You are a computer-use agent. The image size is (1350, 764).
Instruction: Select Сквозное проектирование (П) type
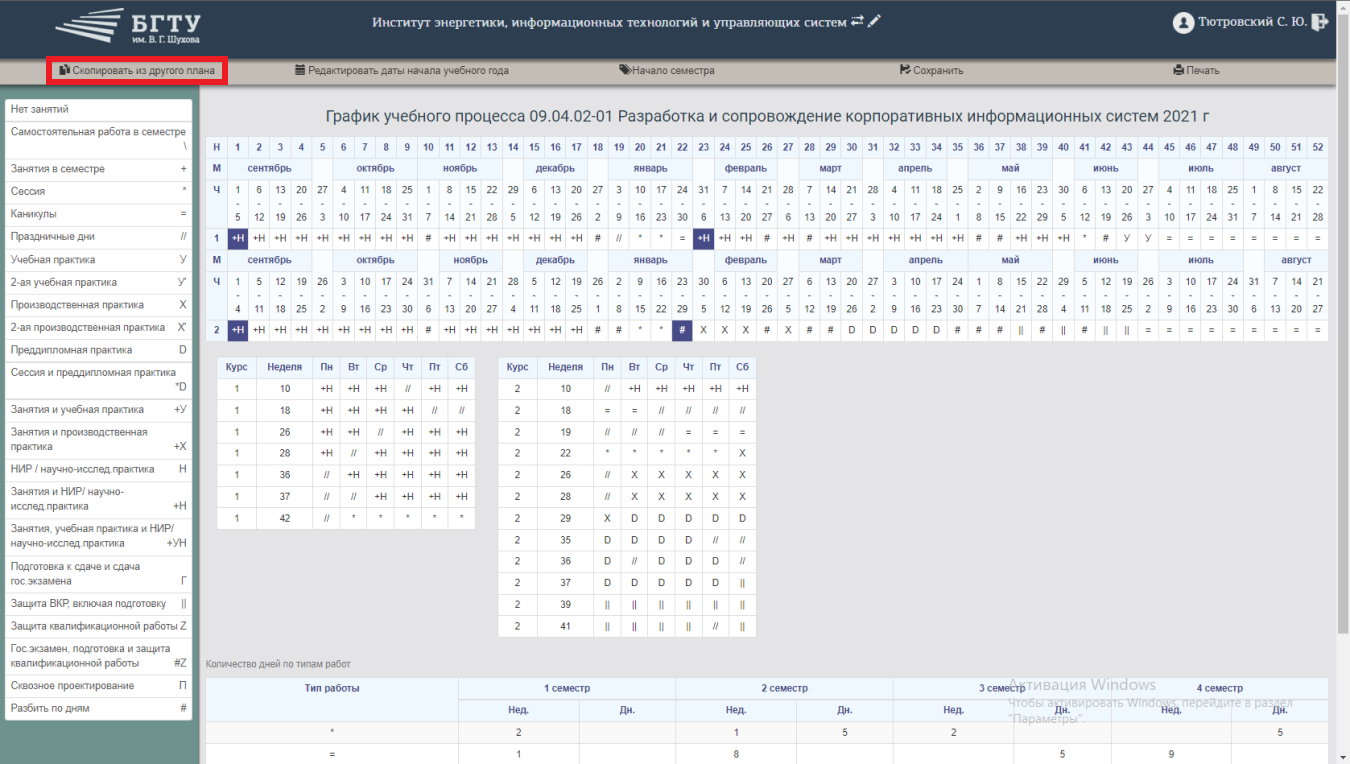[98, 686]
